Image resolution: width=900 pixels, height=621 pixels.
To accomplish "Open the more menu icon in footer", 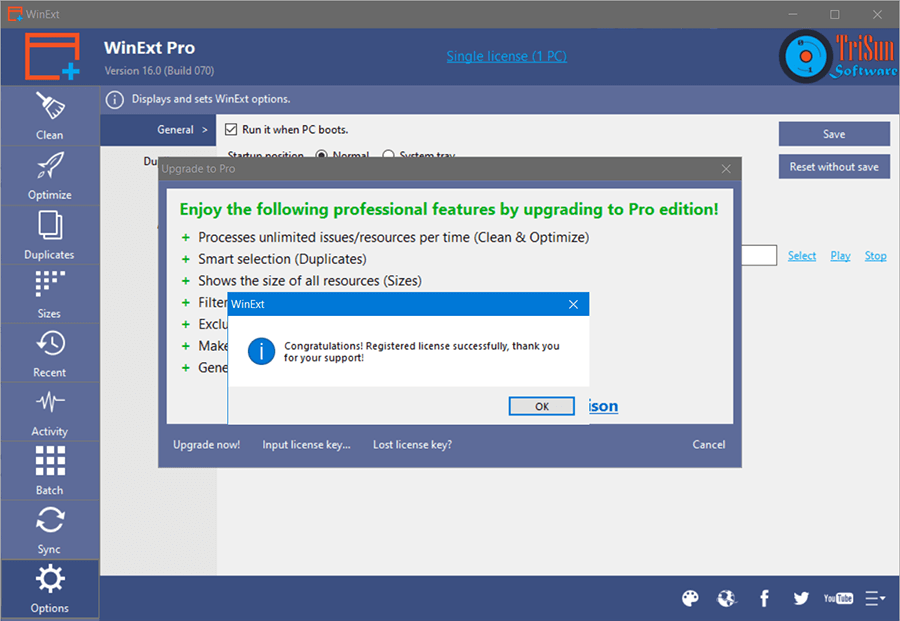I will click(875, 599).
